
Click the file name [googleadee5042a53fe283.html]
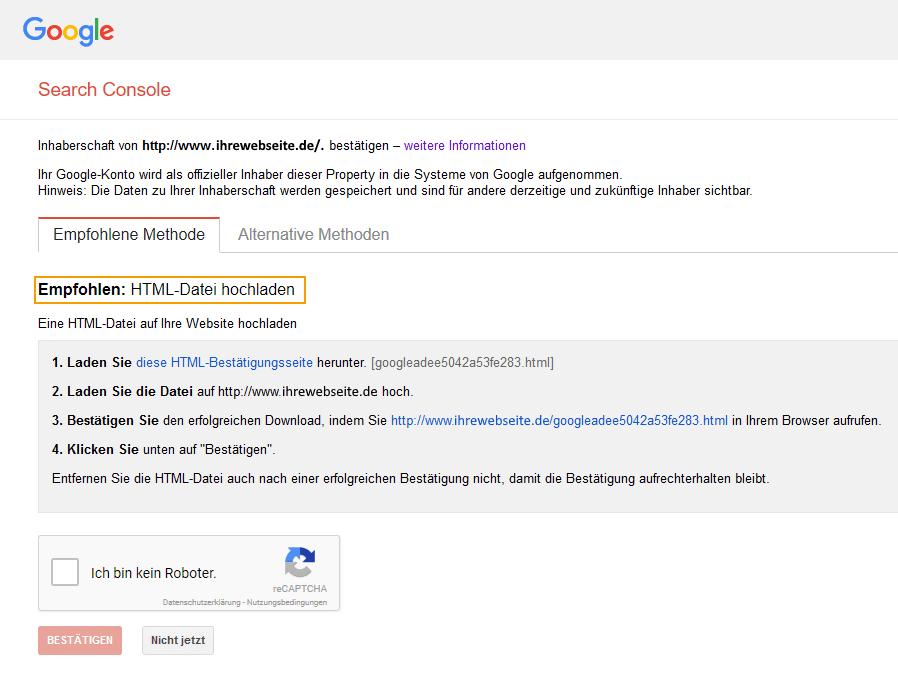point(462,362)
